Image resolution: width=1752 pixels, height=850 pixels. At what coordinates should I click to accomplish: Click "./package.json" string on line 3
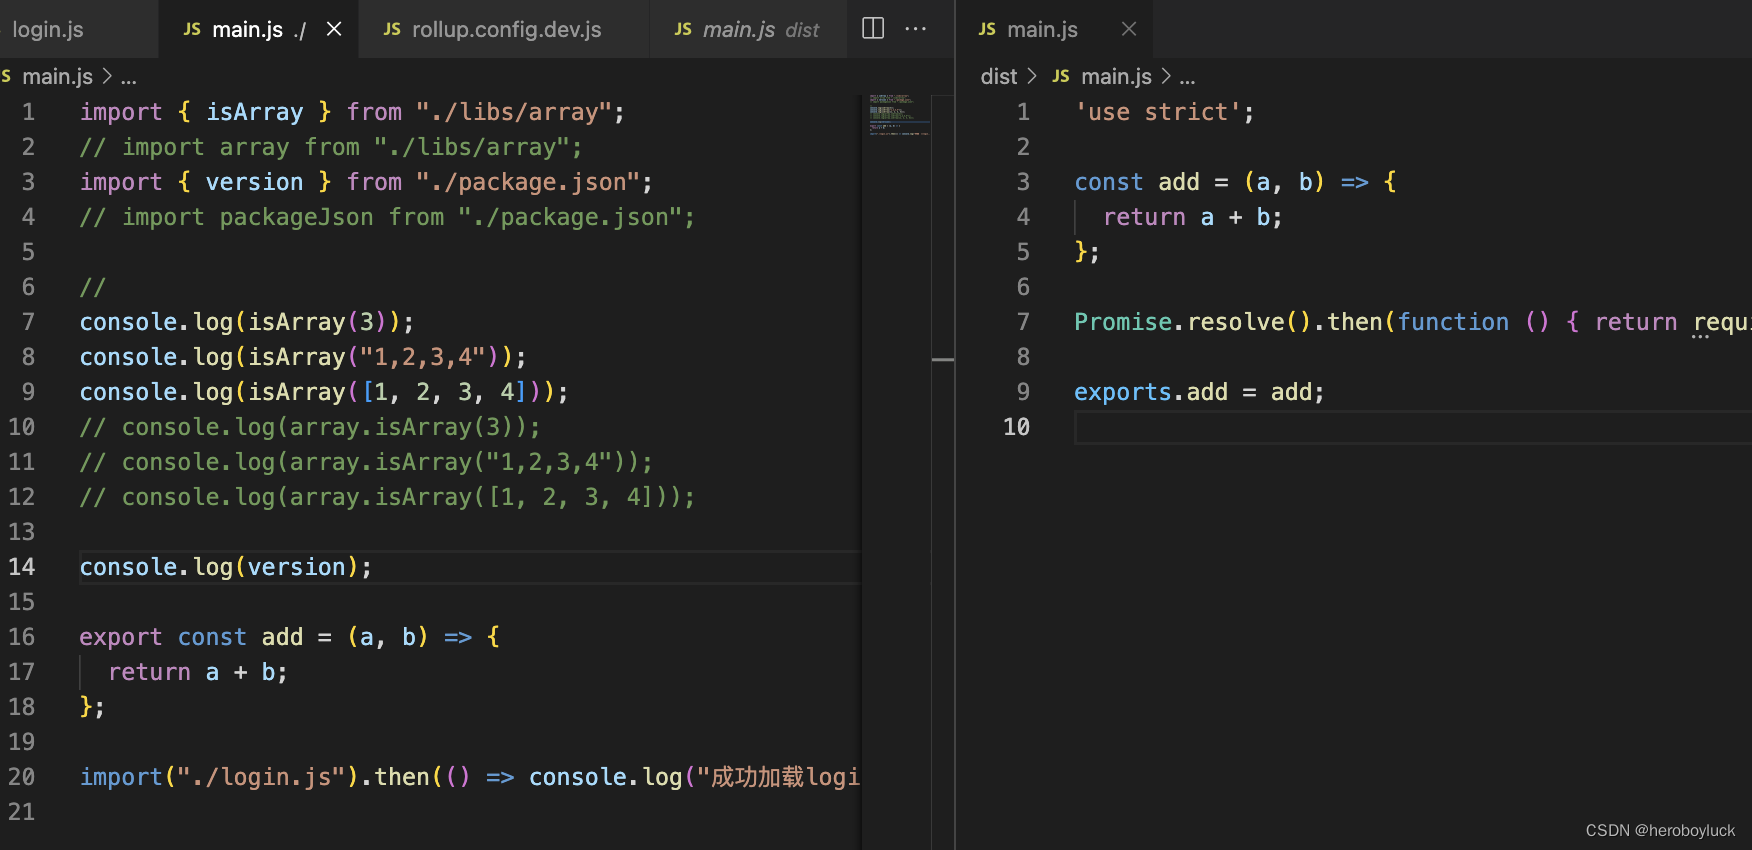click(x=528, y=182)
